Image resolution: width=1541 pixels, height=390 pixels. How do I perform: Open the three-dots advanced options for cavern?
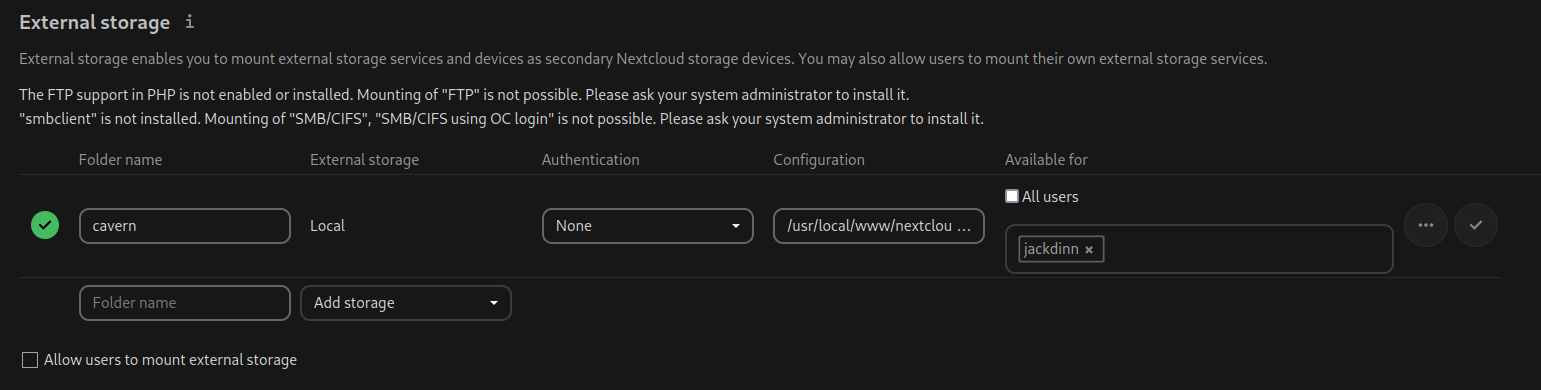pyautogui.click(x=1426, y=226)
